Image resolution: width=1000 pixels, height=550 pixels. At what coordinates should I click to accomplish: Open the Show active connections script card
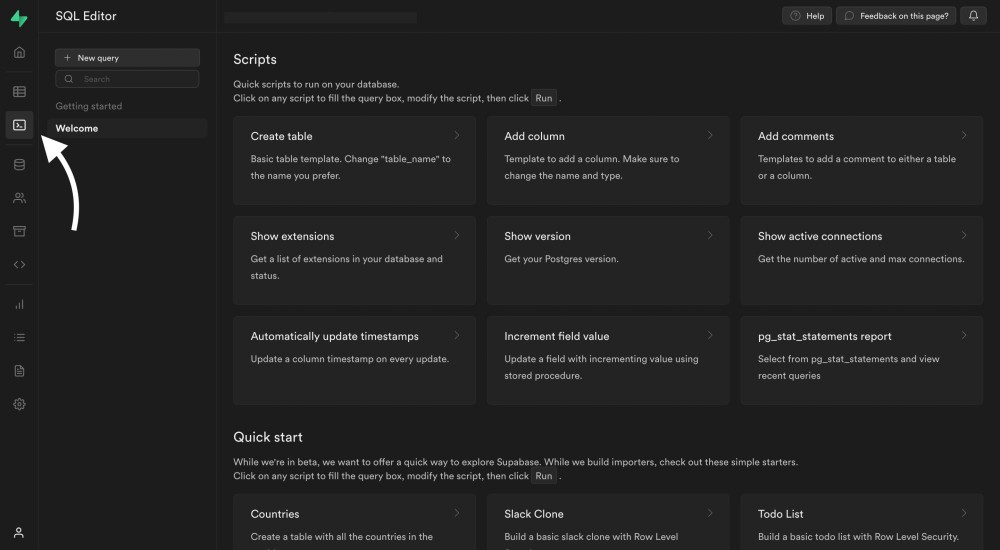pyautogui.click(x=862, y=260)
